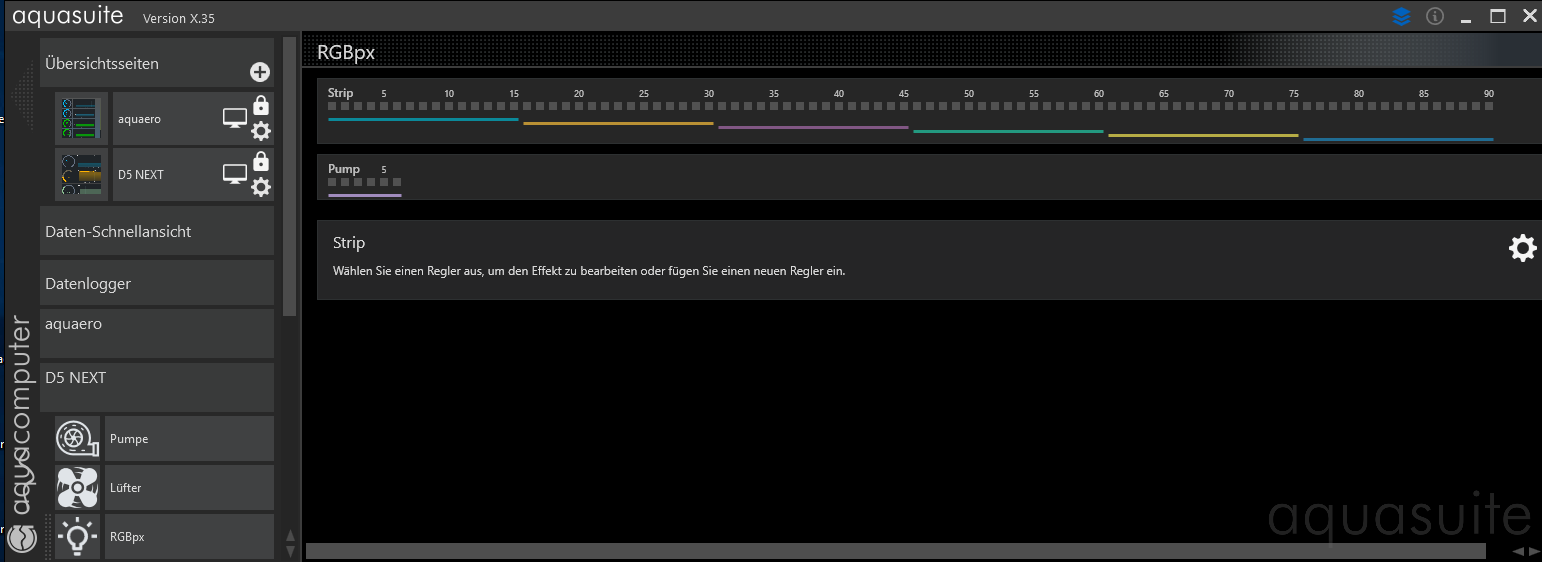Click the Version X.35 text

(x=179, y=18)
